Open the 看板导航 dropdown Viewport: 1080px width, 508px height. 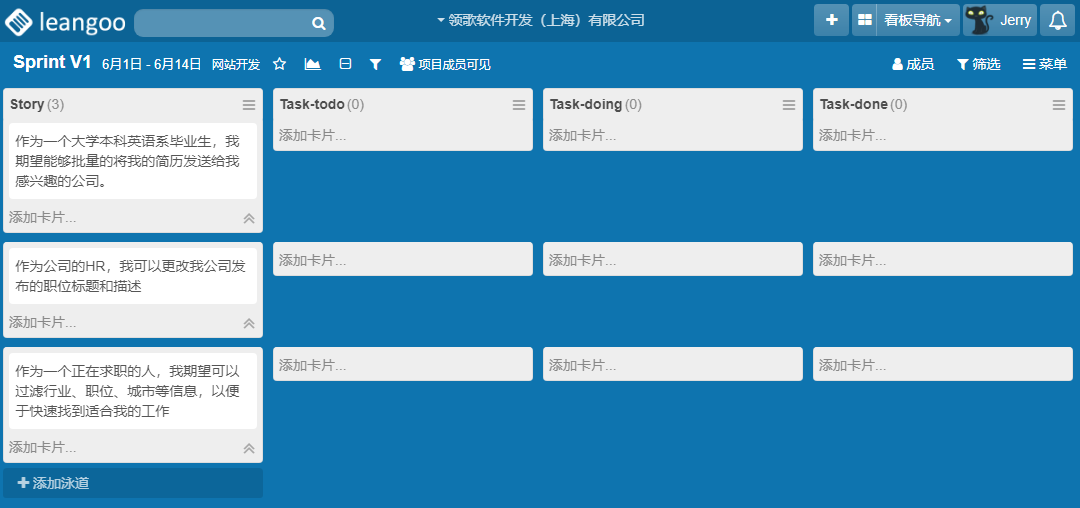pyautogui.click(x=917, y=20)
